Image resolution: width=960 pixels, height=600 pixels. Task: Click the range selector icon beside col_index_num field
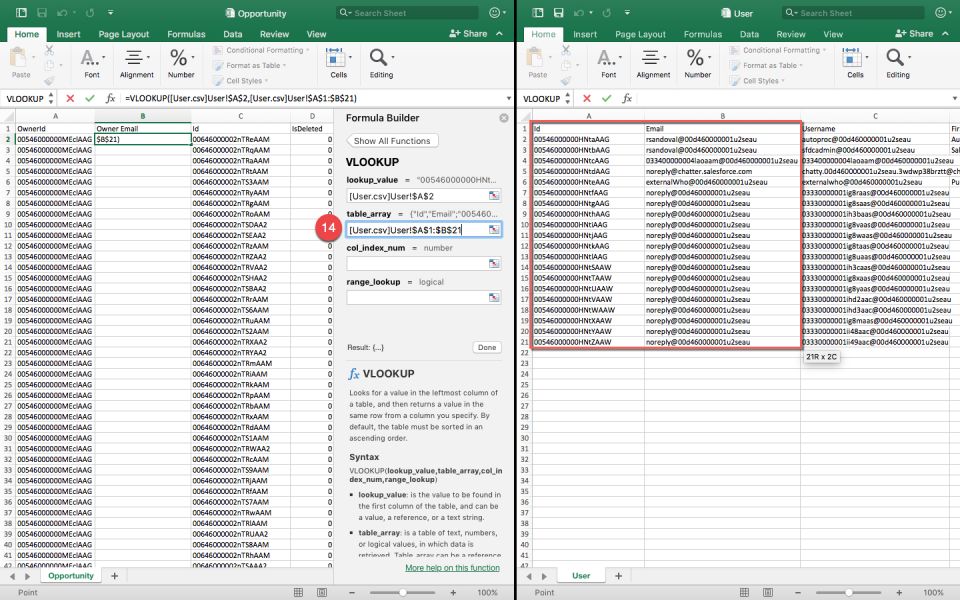(494, 263)
